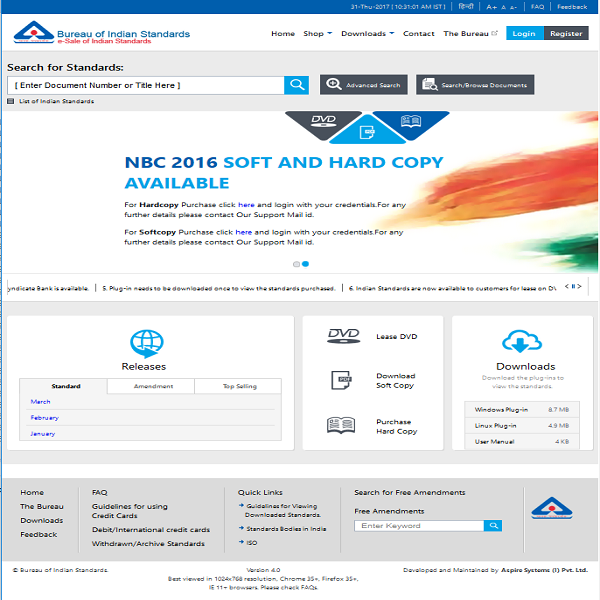Open footer Withdrawn/Archive Standards link
Screen dimensions: 600x600
[x=148, y=543]
